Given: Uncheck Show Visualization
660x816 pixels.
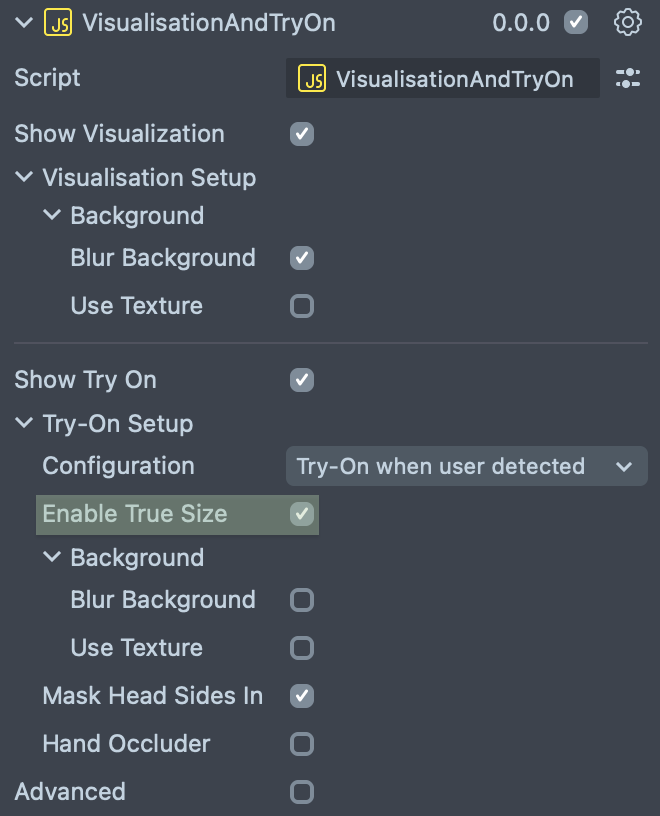Looking at the screenshot, I should click(302, 134).
